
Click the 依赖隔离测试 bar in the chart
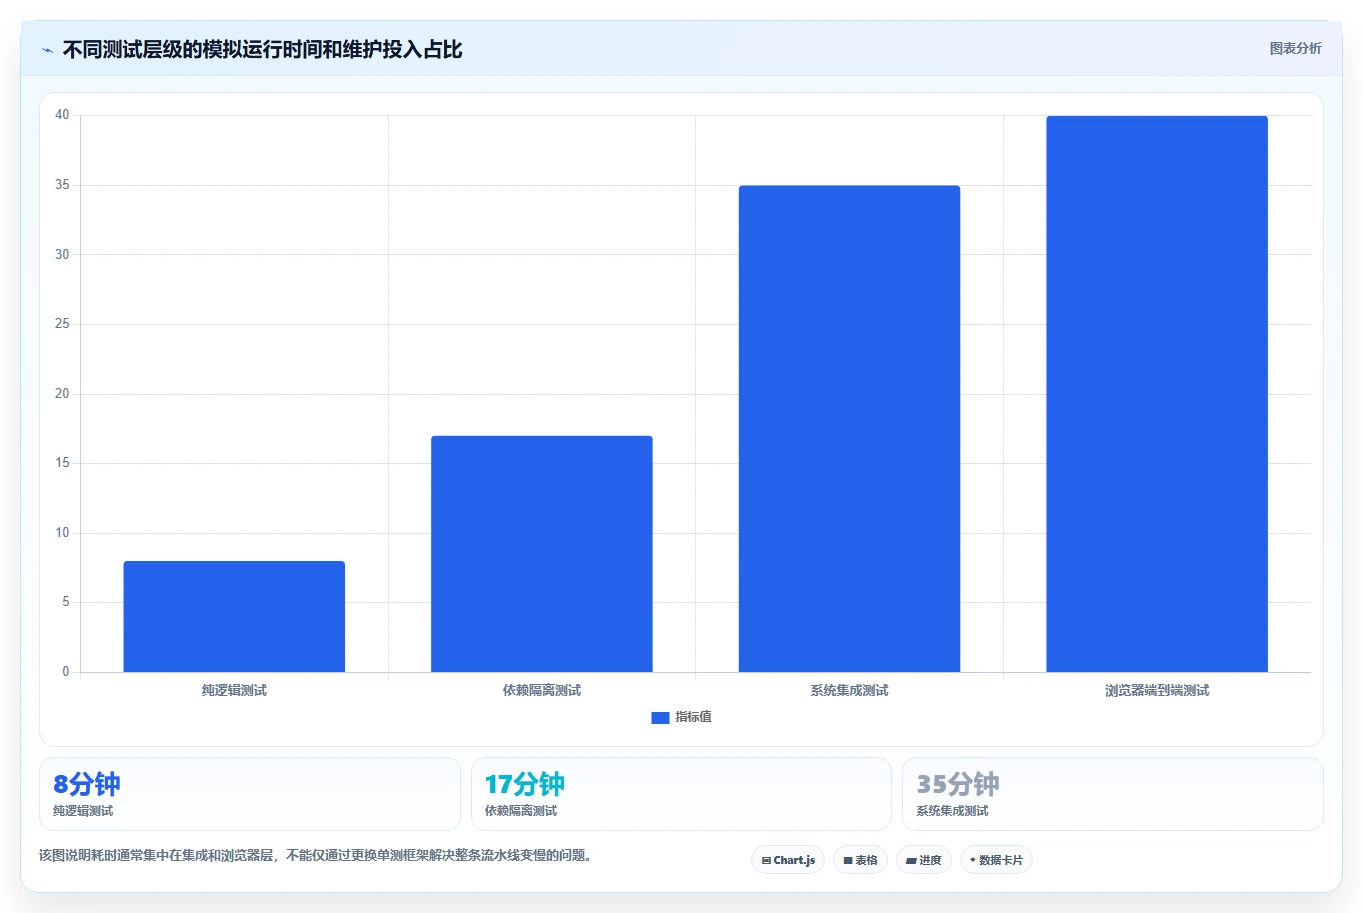tap(542, 554)
